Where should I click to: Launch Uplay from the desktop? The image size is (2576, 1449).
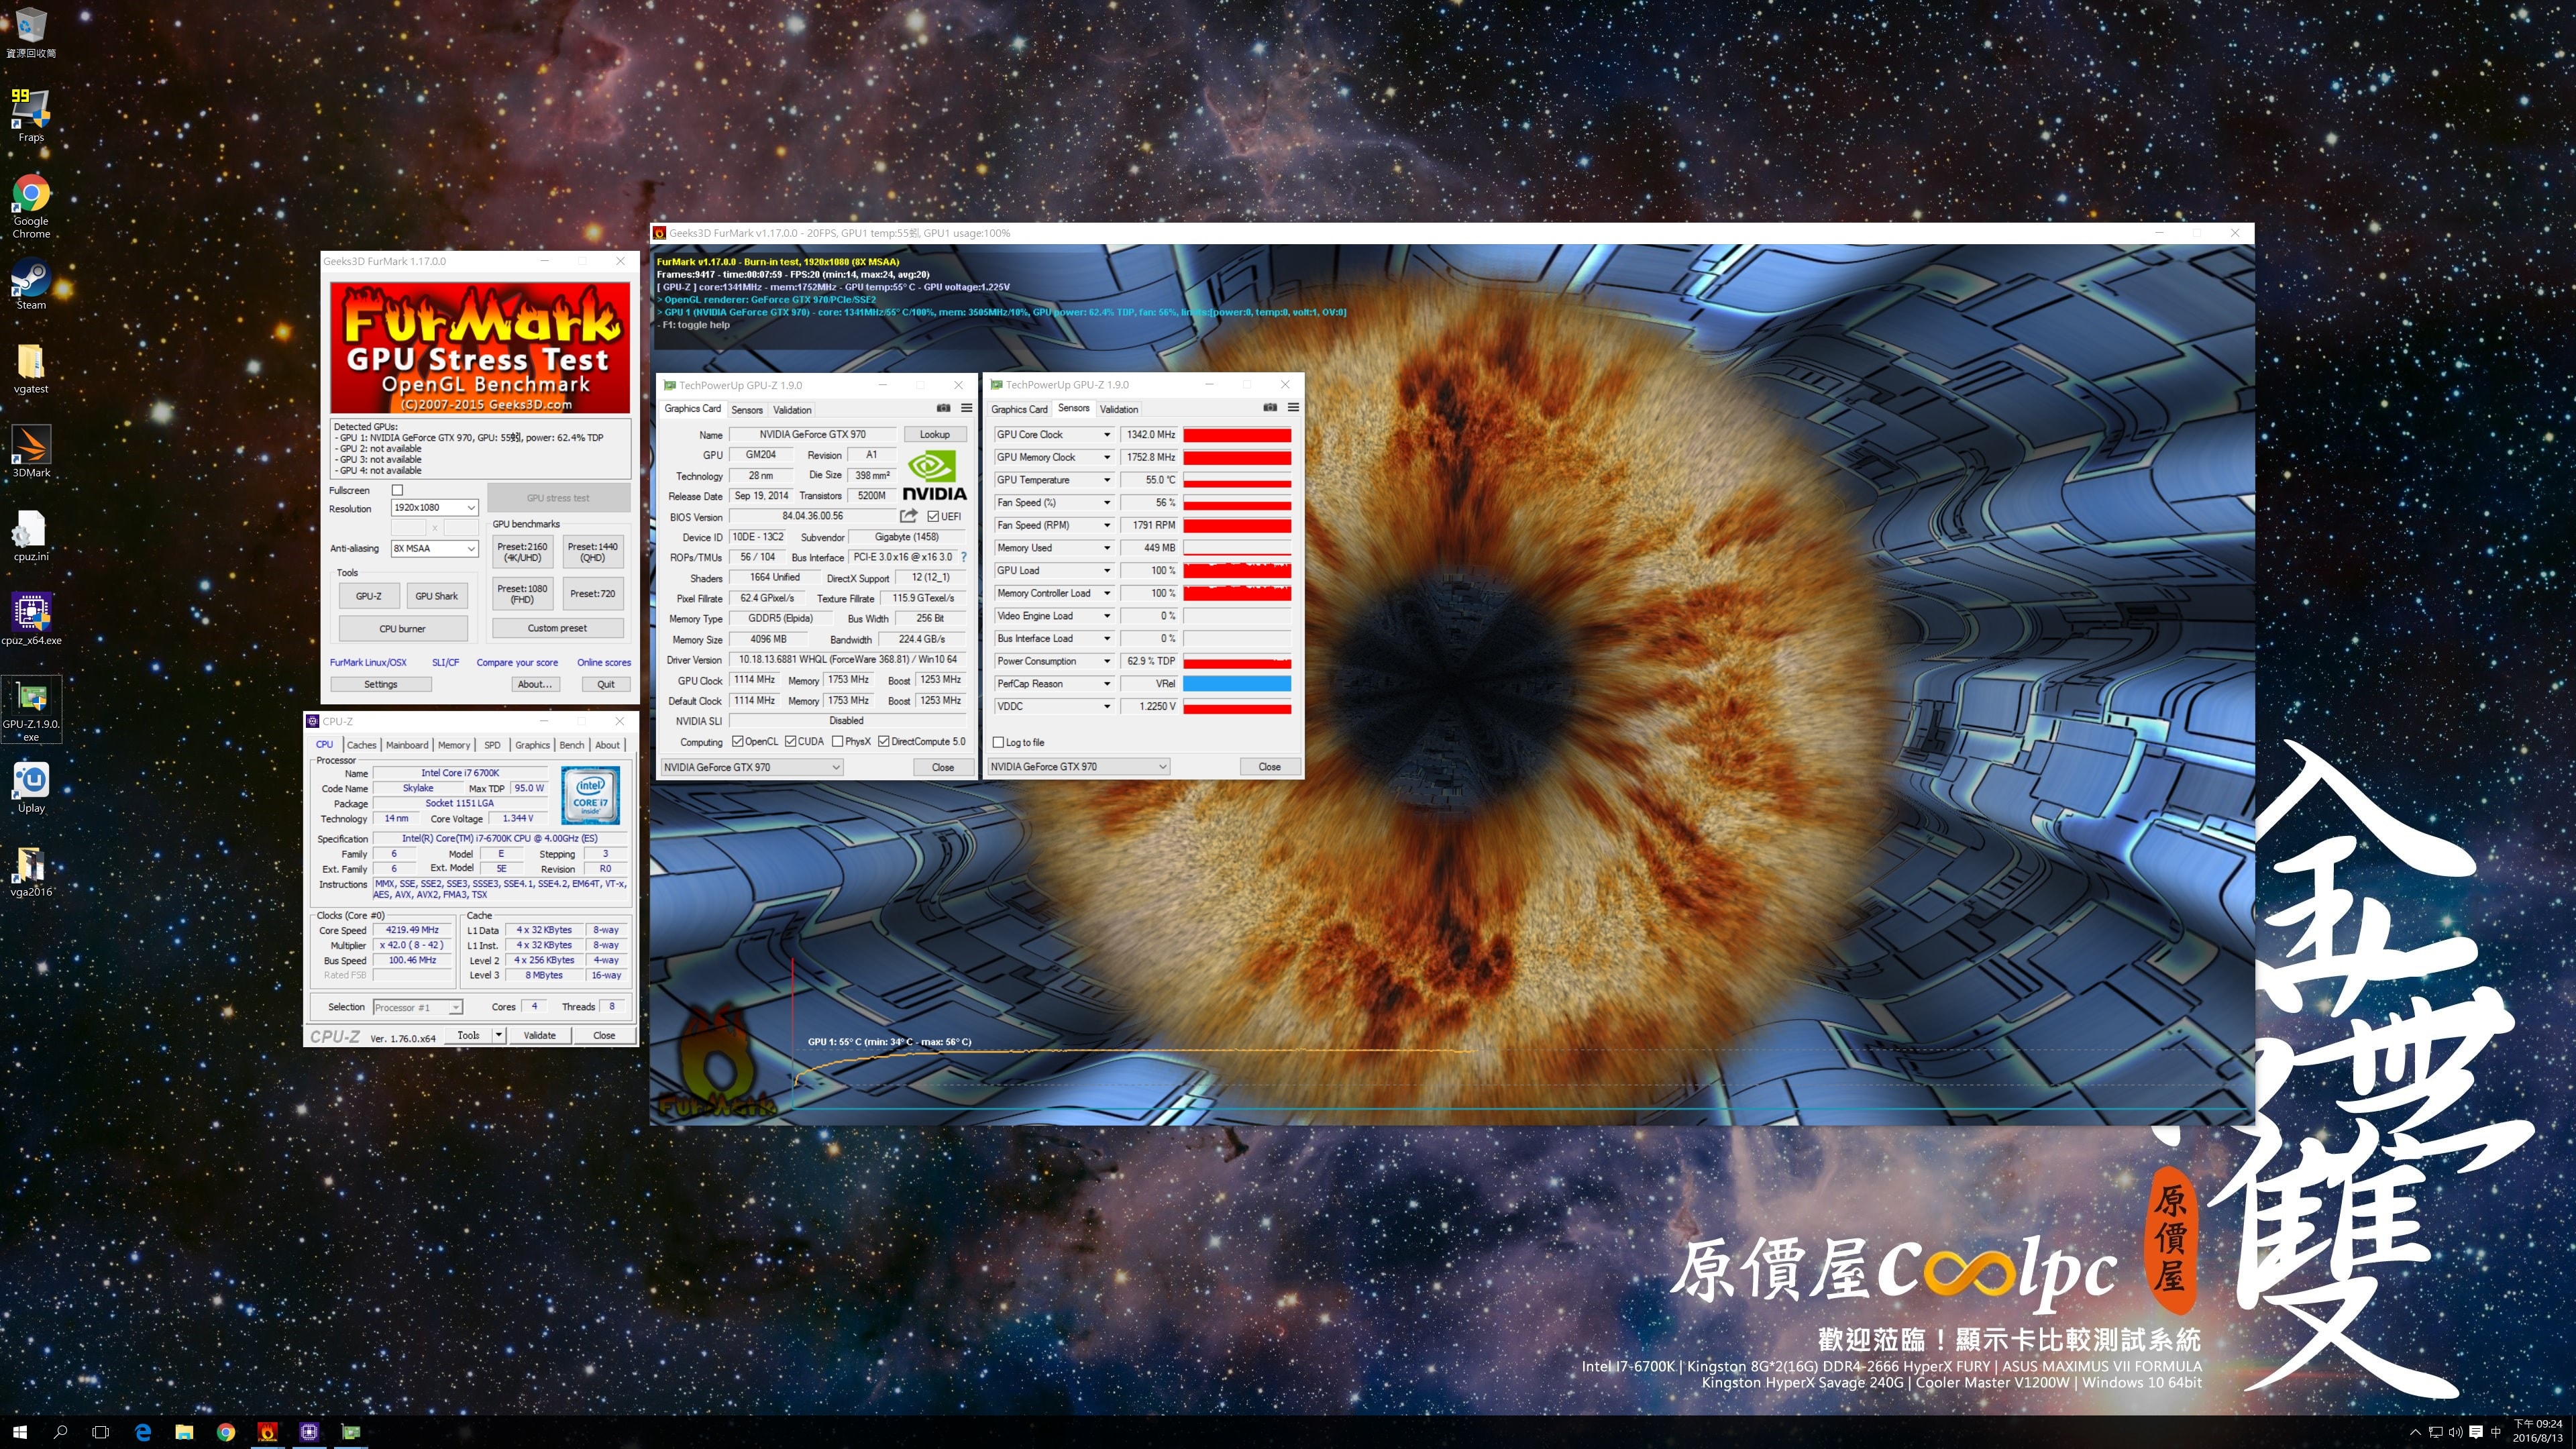[x=31, y=787]
